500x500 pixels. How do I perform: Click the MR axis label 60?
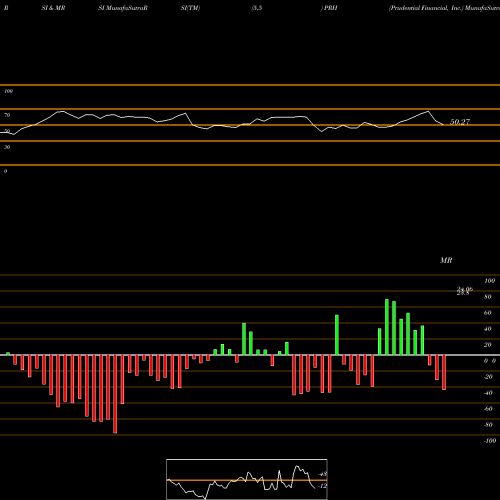(x=488, y=313)
